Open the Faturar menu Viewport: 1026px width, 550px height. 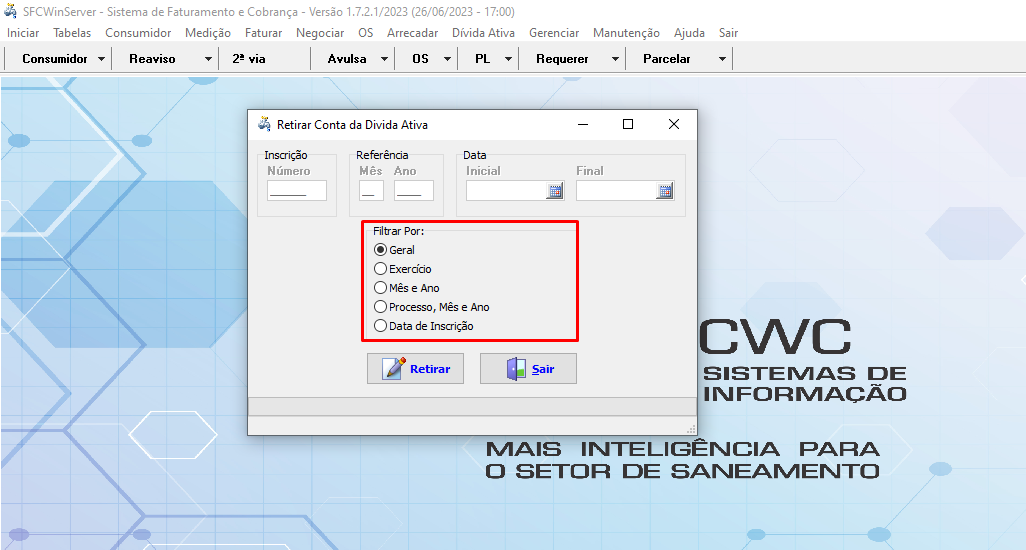(264, 33)
